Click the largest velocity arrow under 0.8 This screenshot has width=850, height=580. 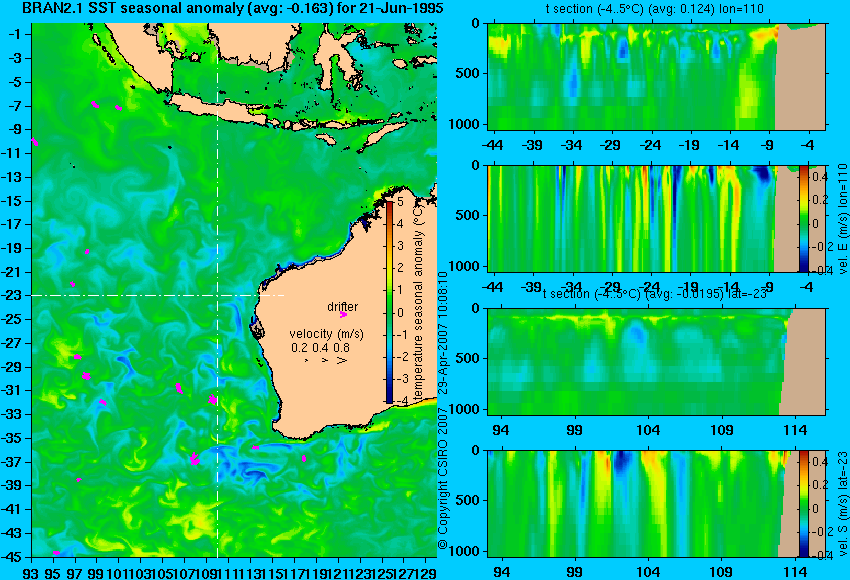[x=342, y=360]
